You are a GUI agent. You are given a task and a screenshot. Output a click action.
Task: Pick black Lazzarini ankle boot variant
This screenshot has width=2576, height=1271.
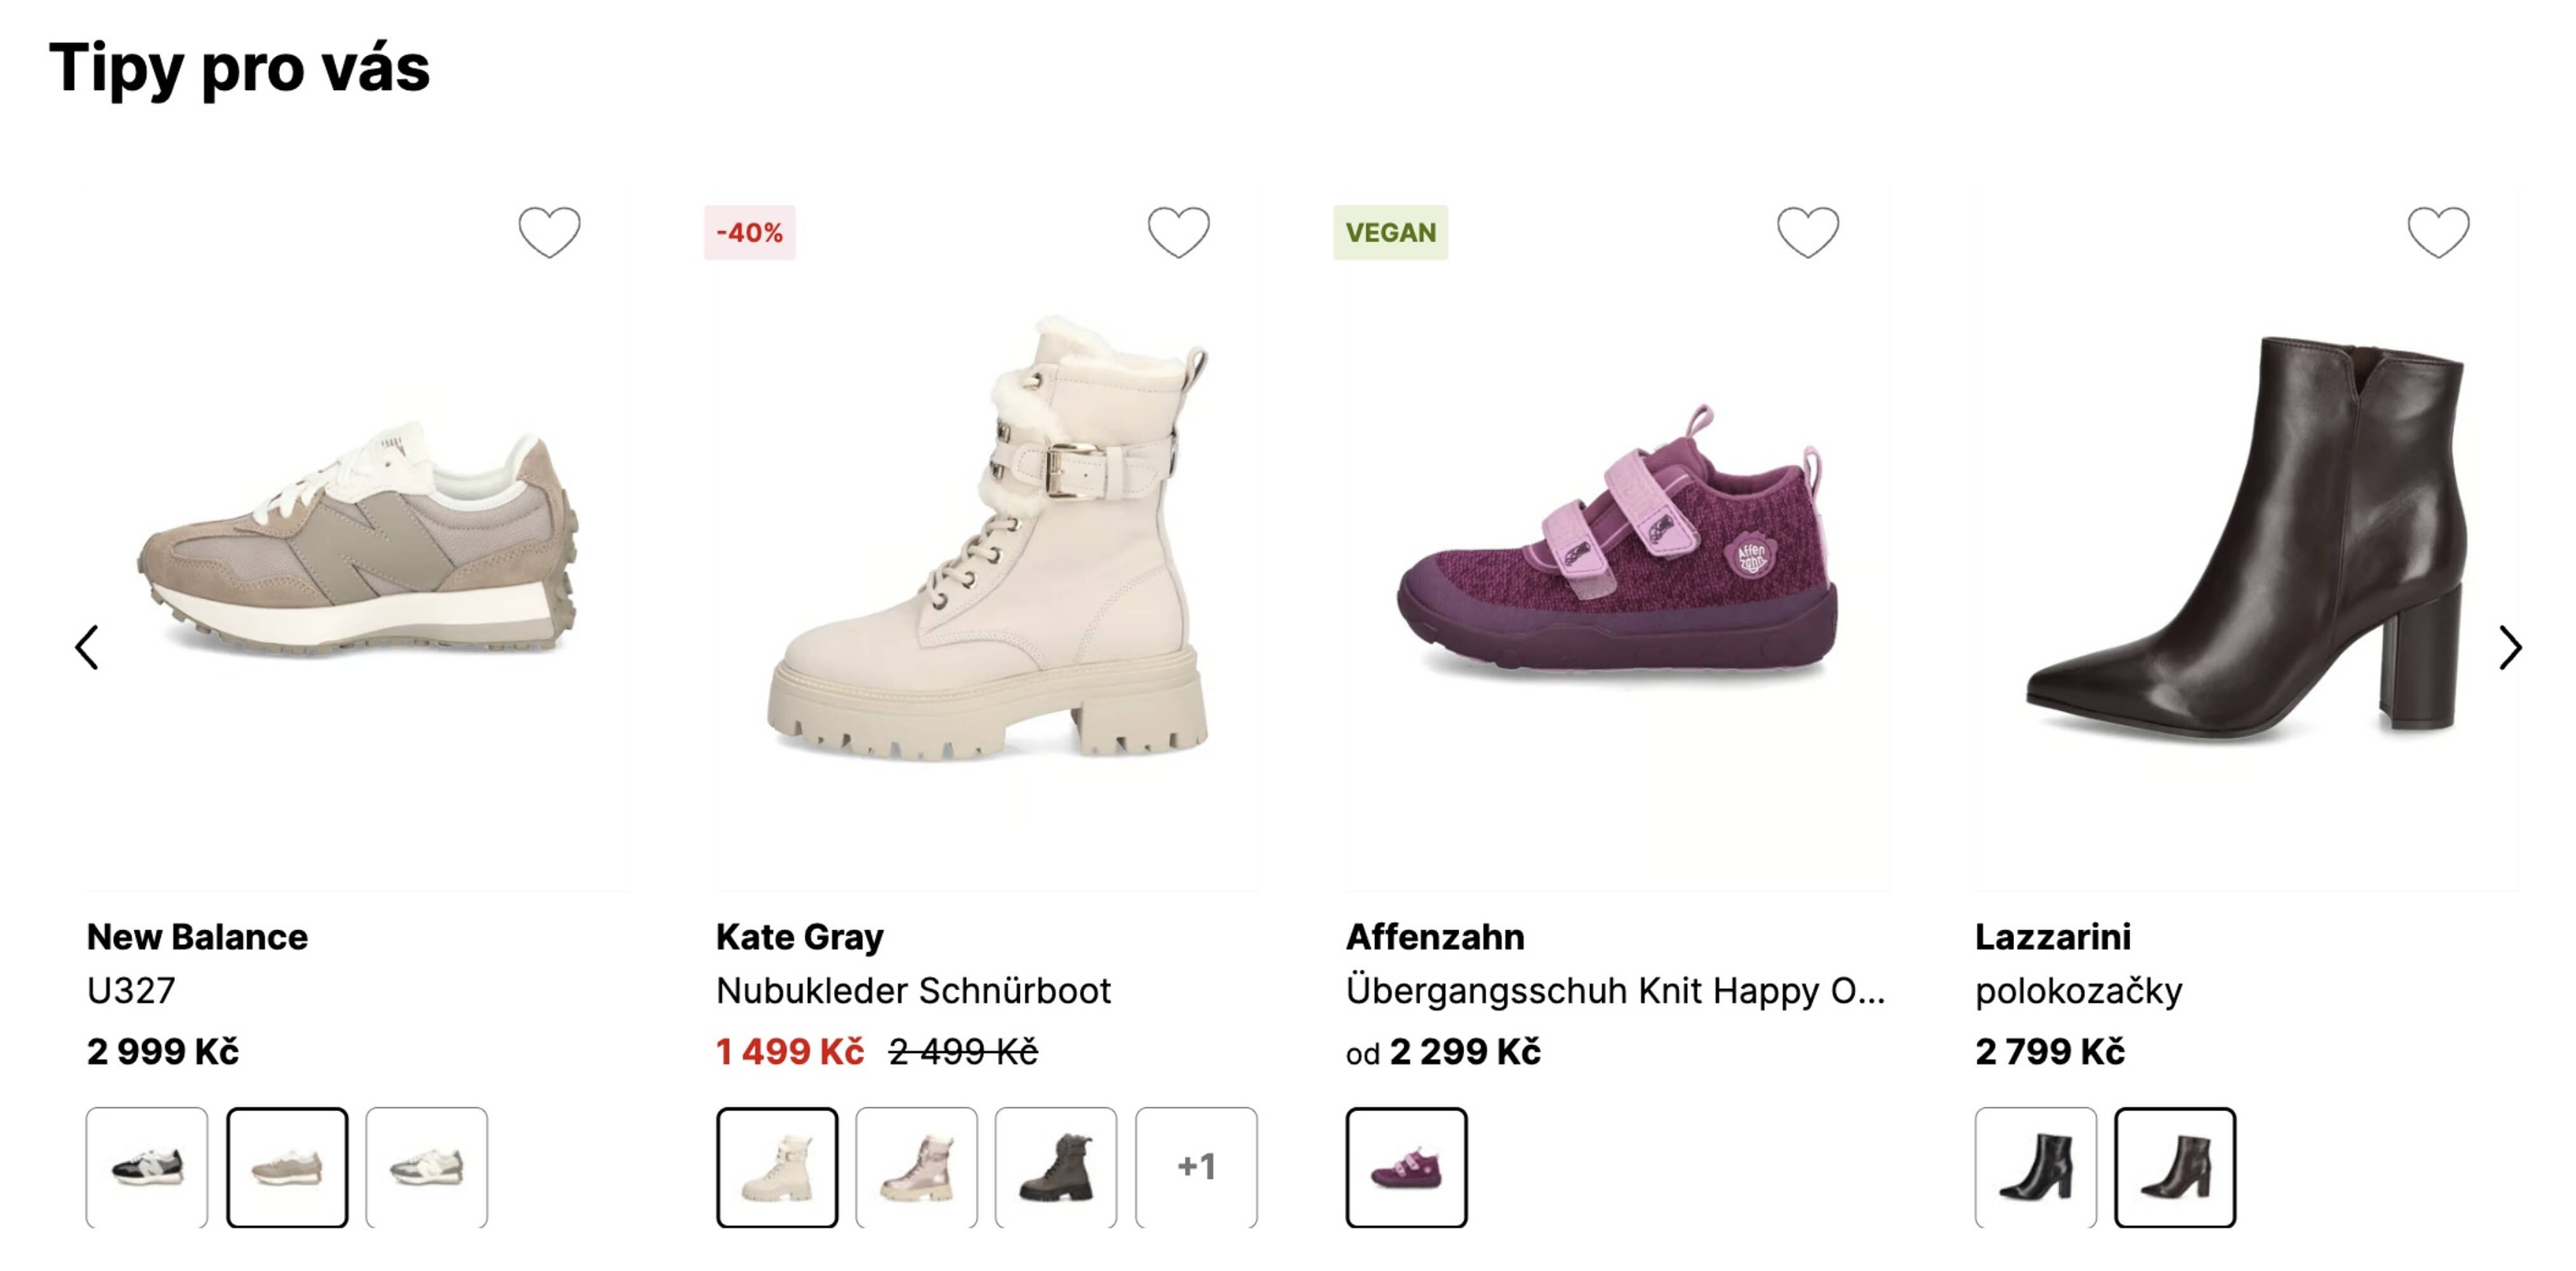[2035, 1166]
